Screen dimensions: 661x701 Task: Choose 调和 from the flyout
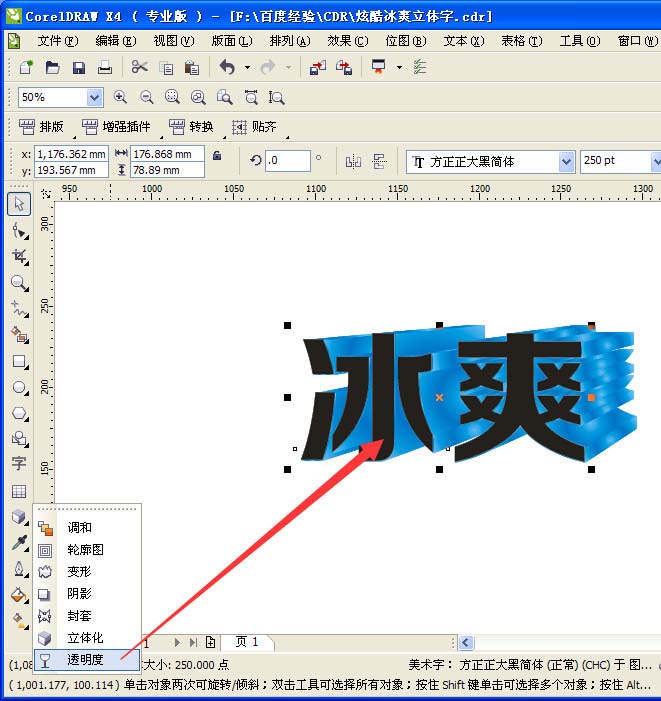[x=87, y=528]
